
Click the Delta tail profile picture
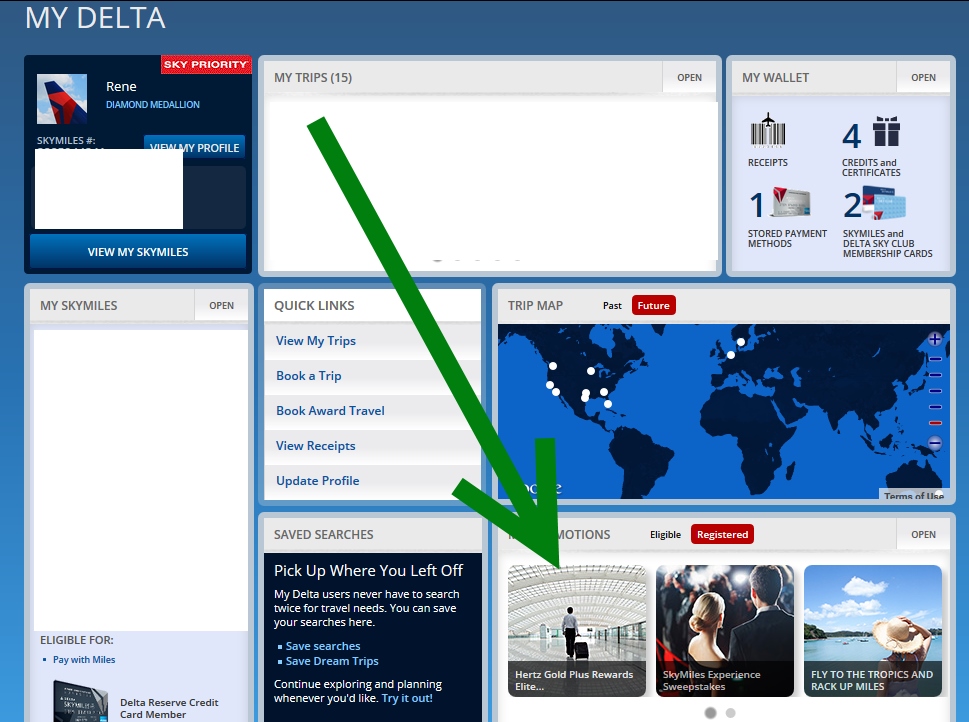62,99
